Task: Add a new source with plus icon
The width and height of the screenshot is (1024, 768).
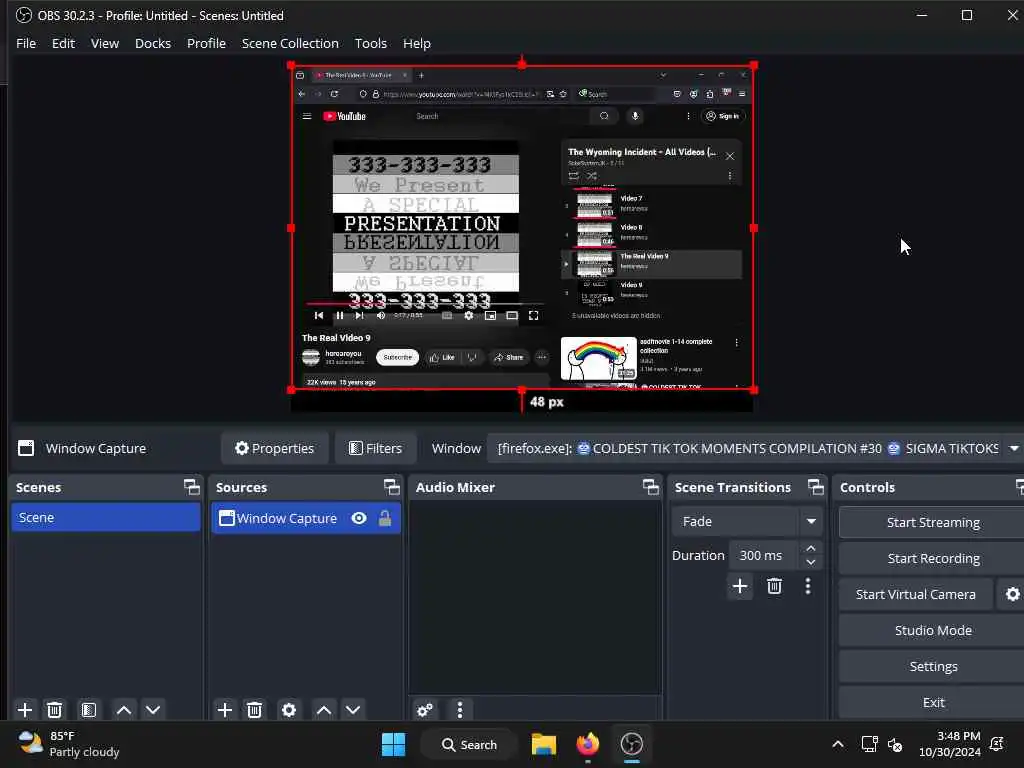Action: pyautogui.click(x=225, y=710)
